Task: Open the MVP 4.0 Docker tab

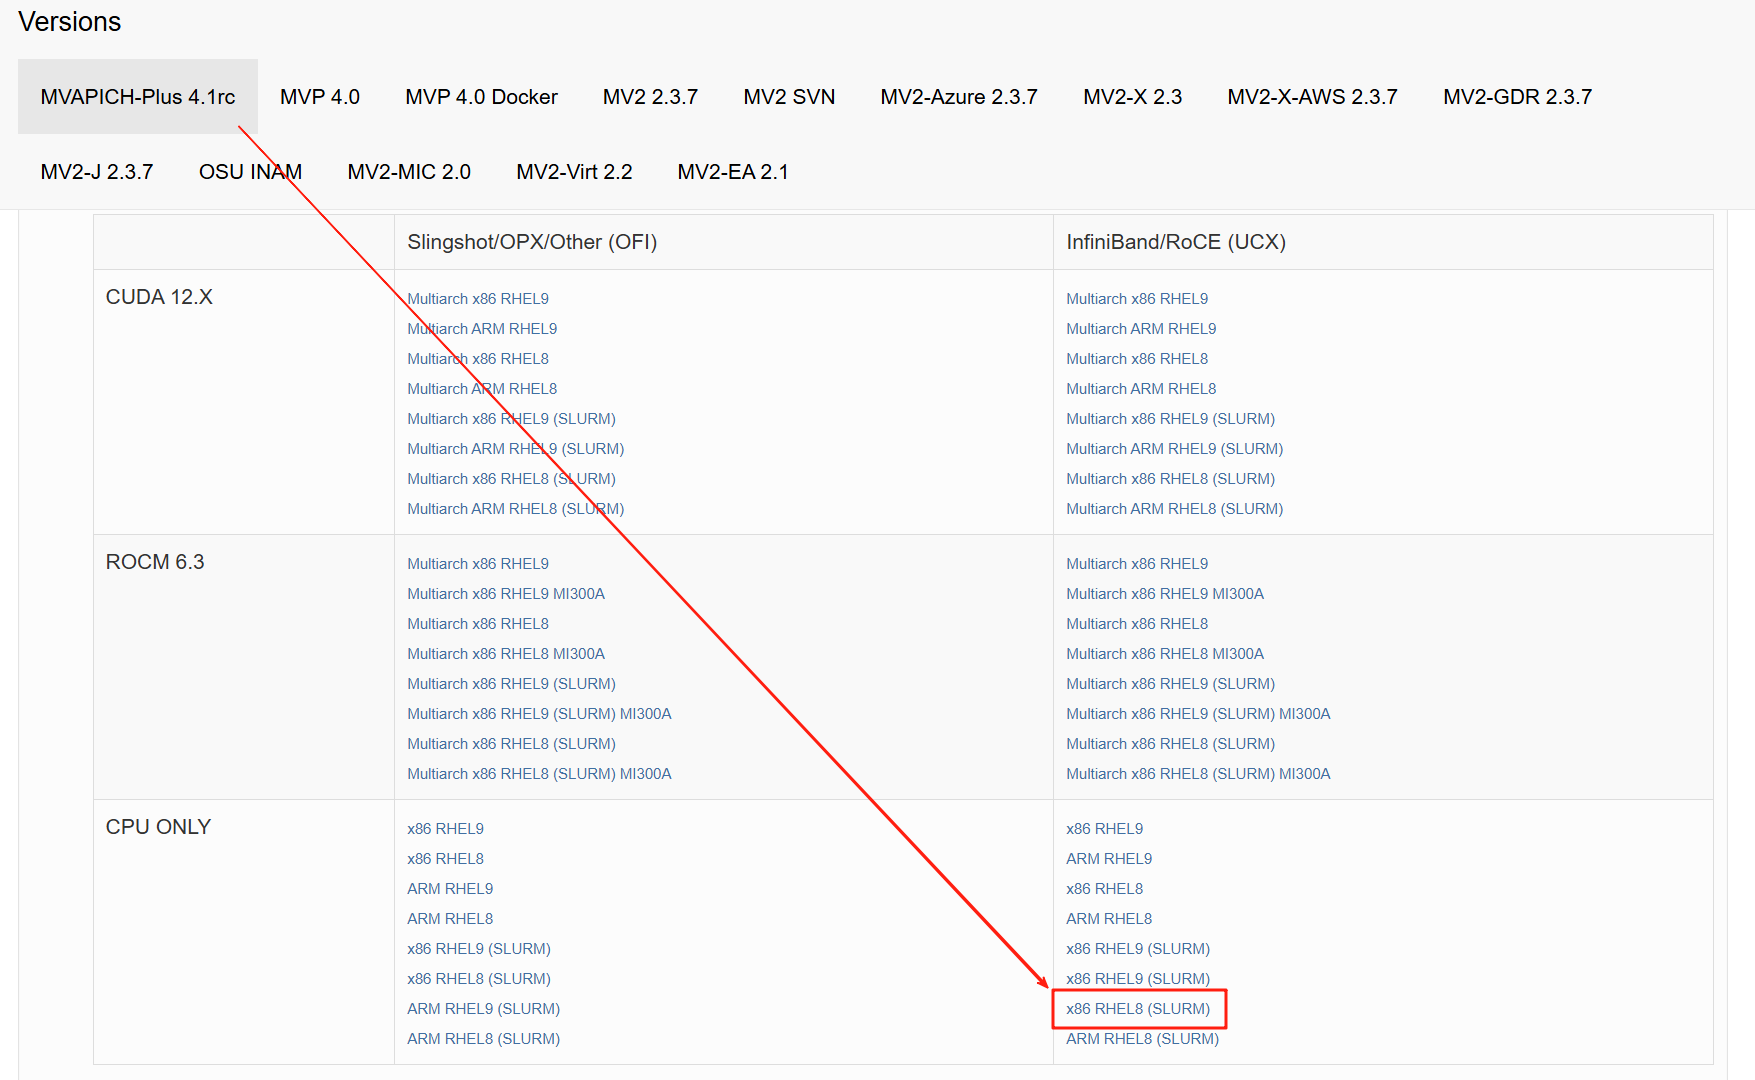Action: 481,97
